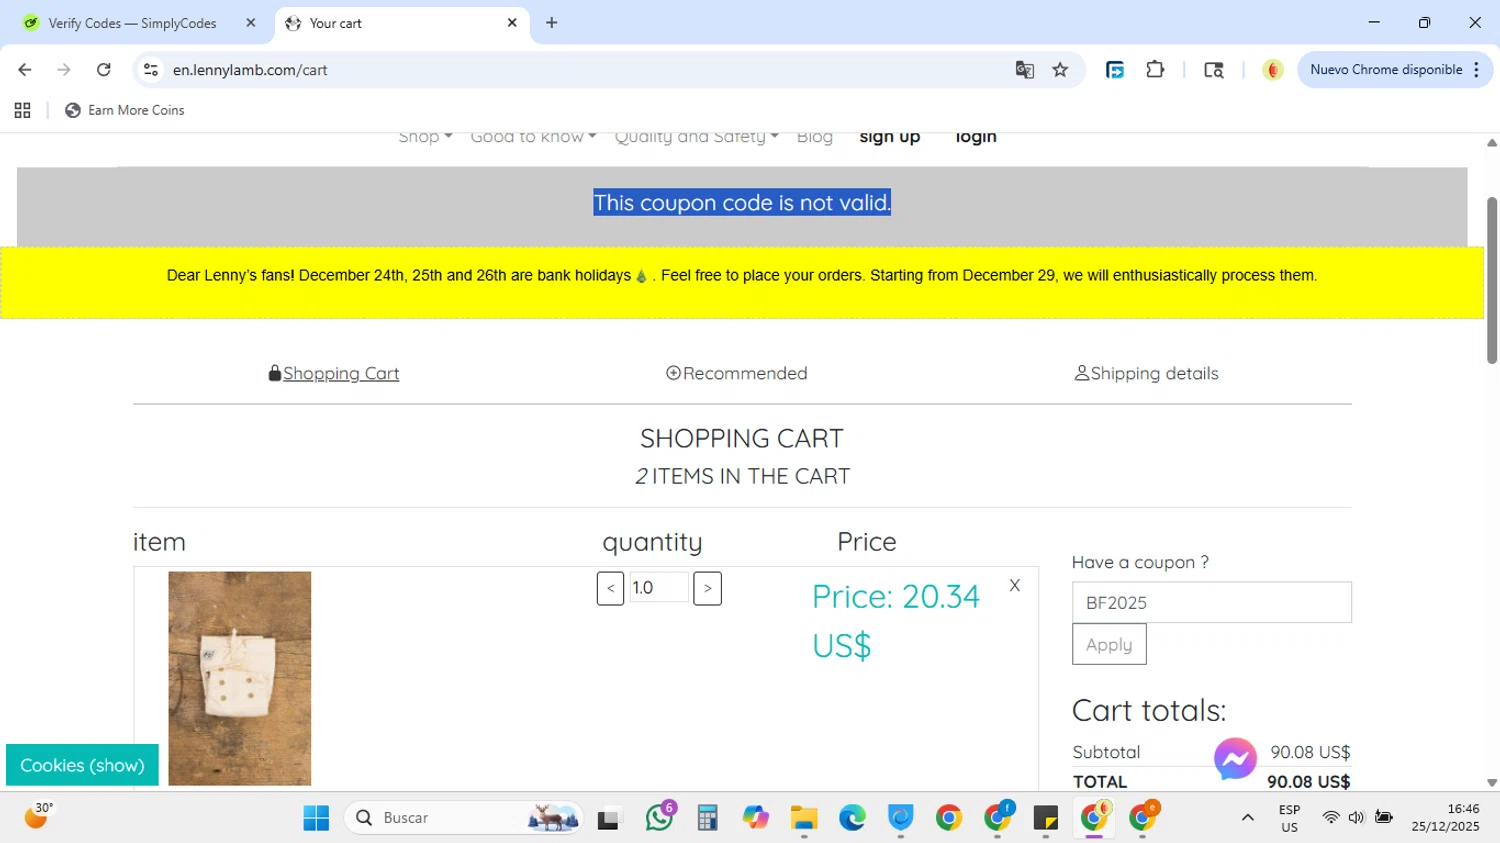Click the address bar URL field
1500x843 pixels.
tap(580, 70)
